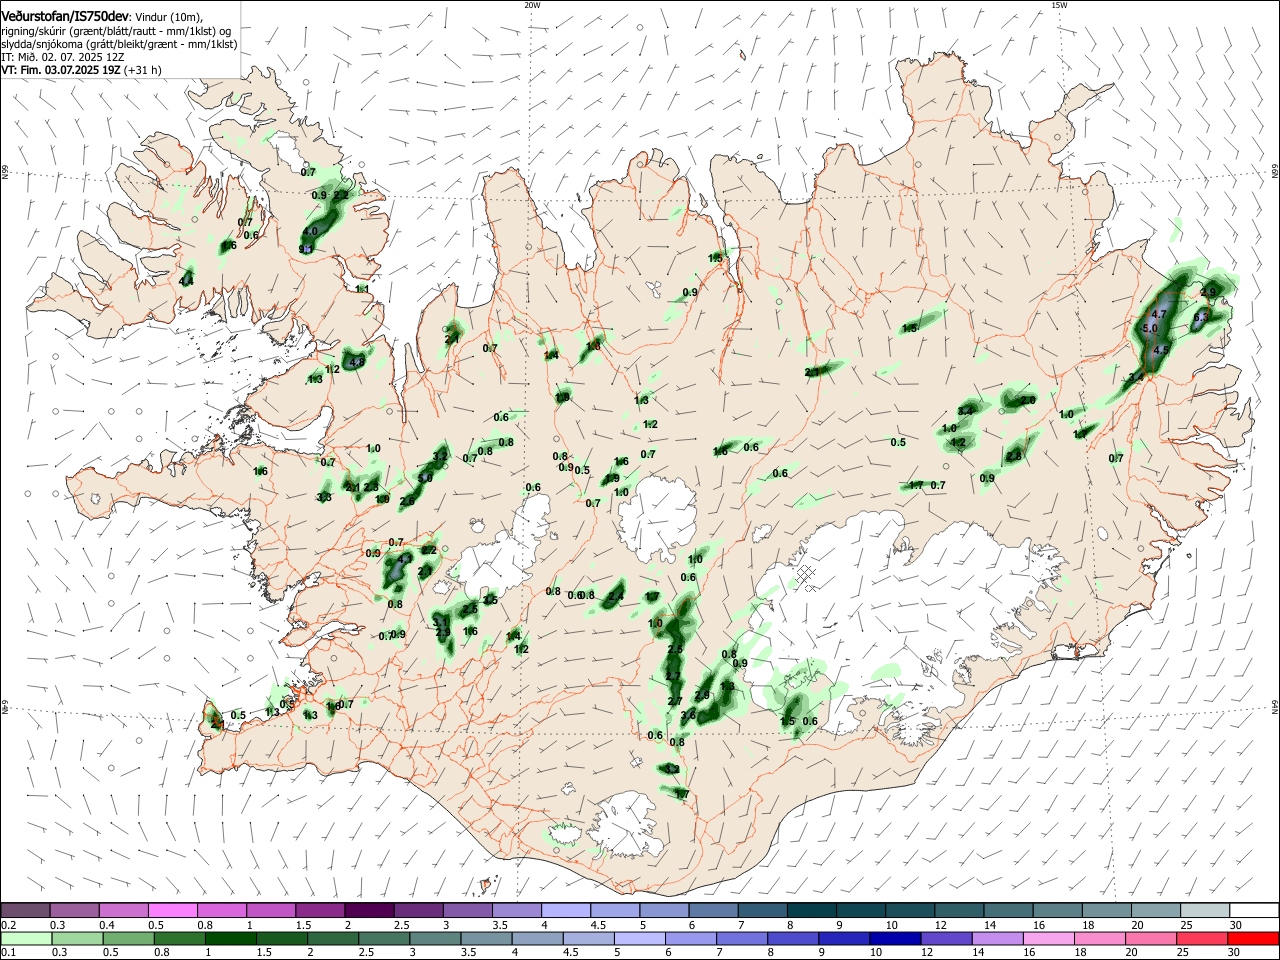Pick the darkest purple 2 mm snow legend swatch

tap(368, 910)
